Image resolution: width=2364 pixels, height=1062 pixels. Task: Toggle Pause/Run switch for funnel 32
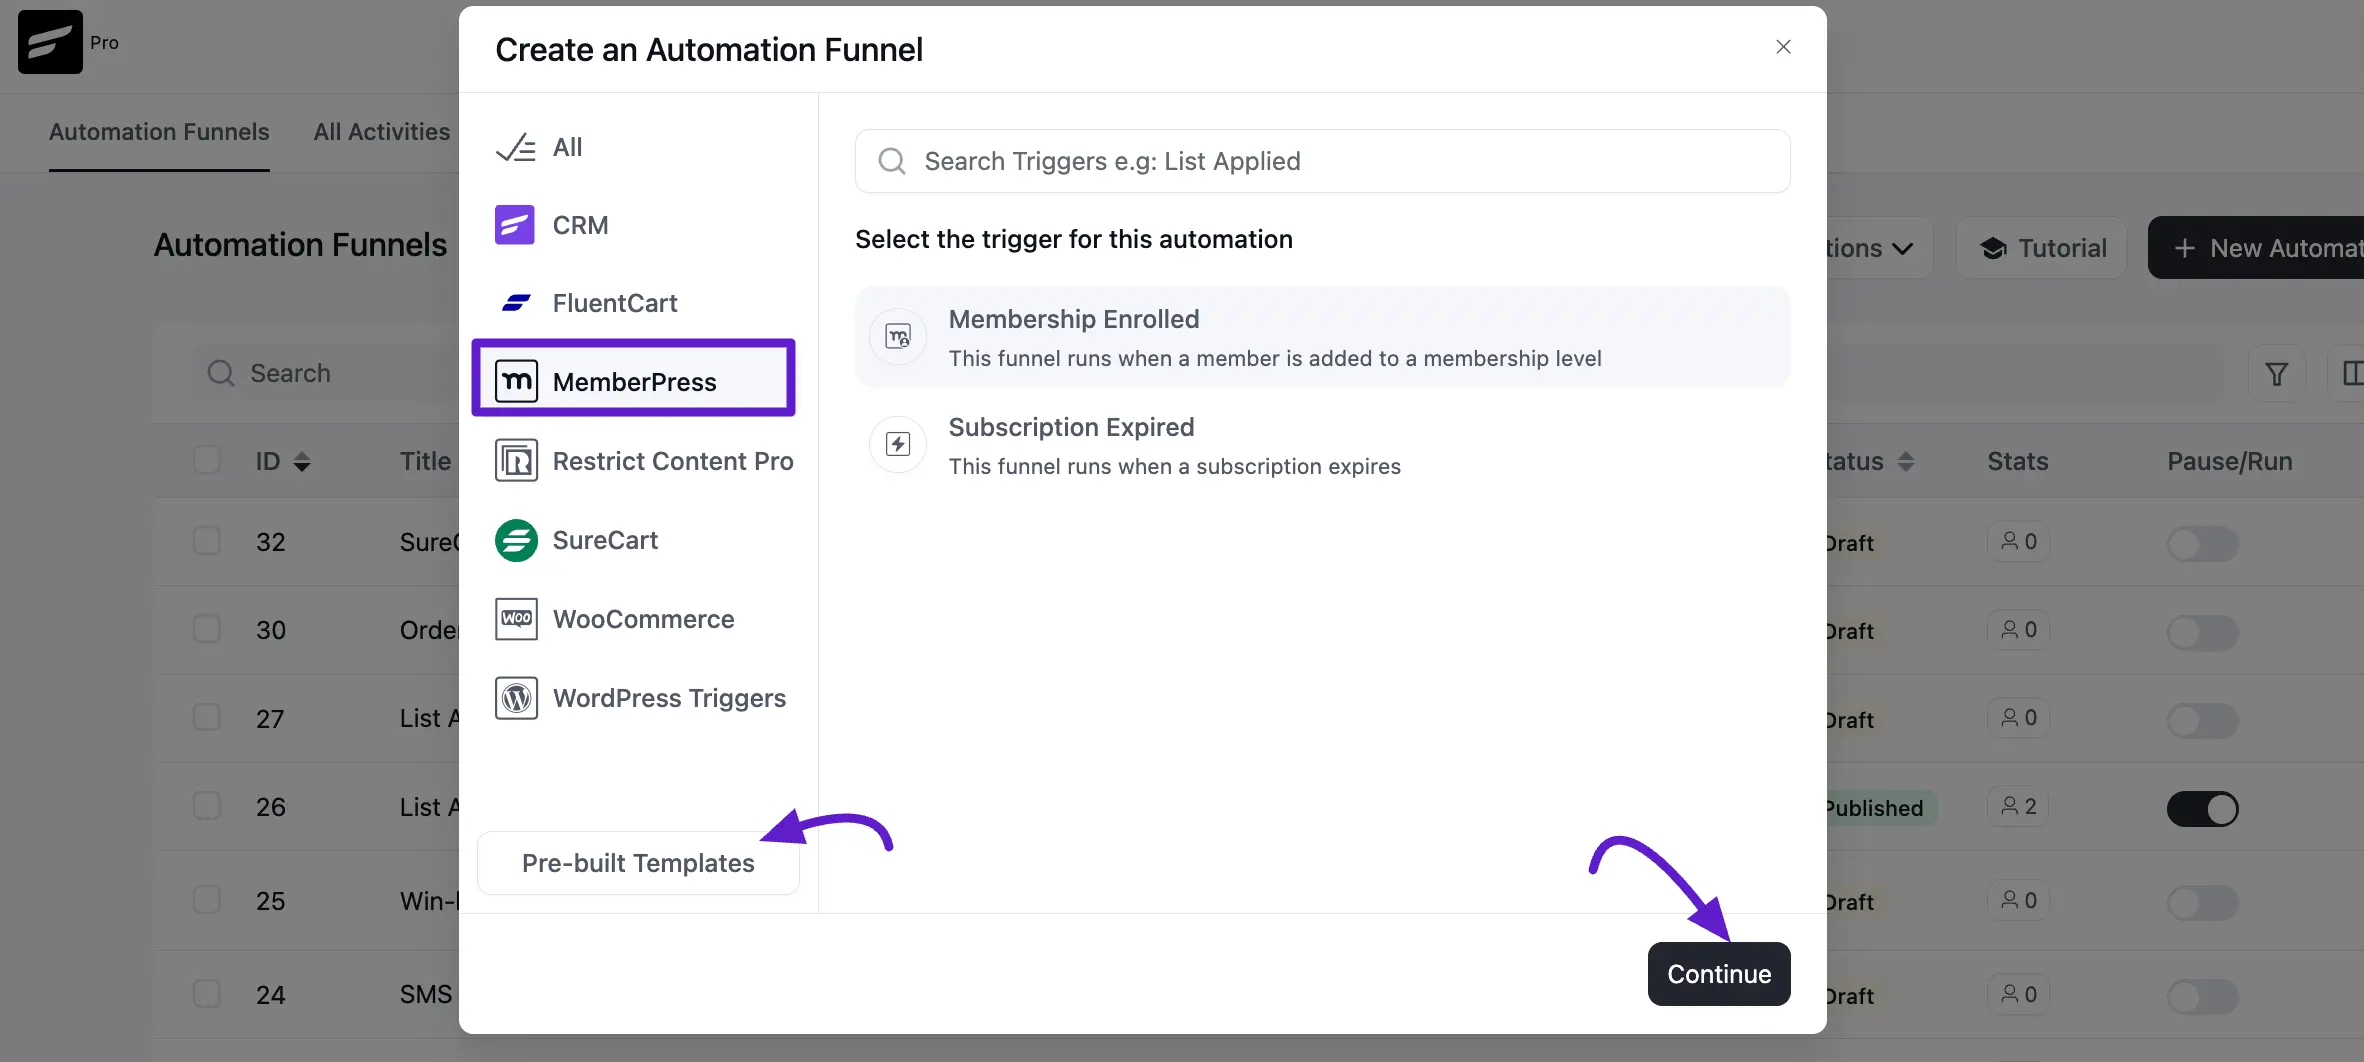[x=2202, y=543]
